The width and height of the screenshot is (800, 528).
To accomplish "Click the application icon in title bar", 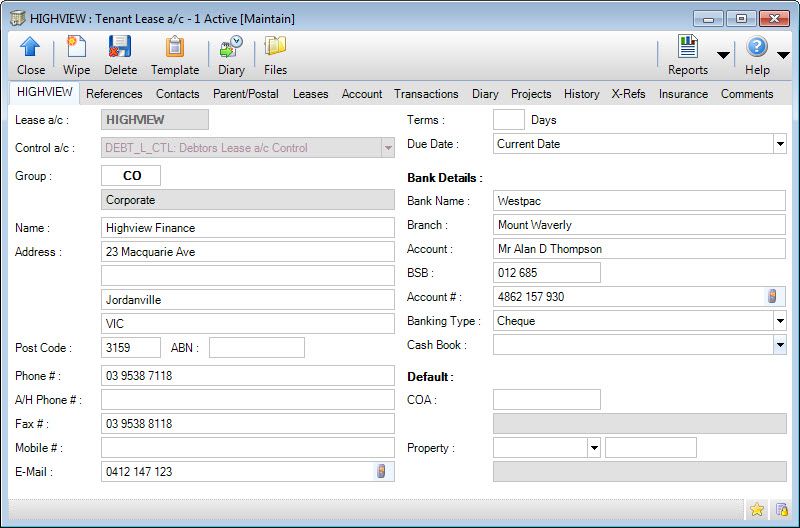I will pyautogui.click(x=18, y=19).
